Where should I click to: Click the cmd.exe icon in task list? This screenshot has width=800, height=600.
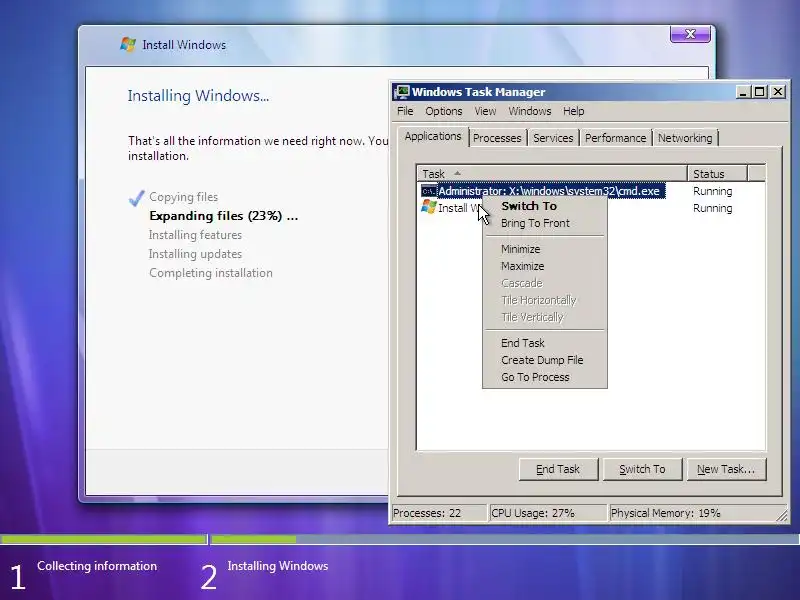[429, 191]
